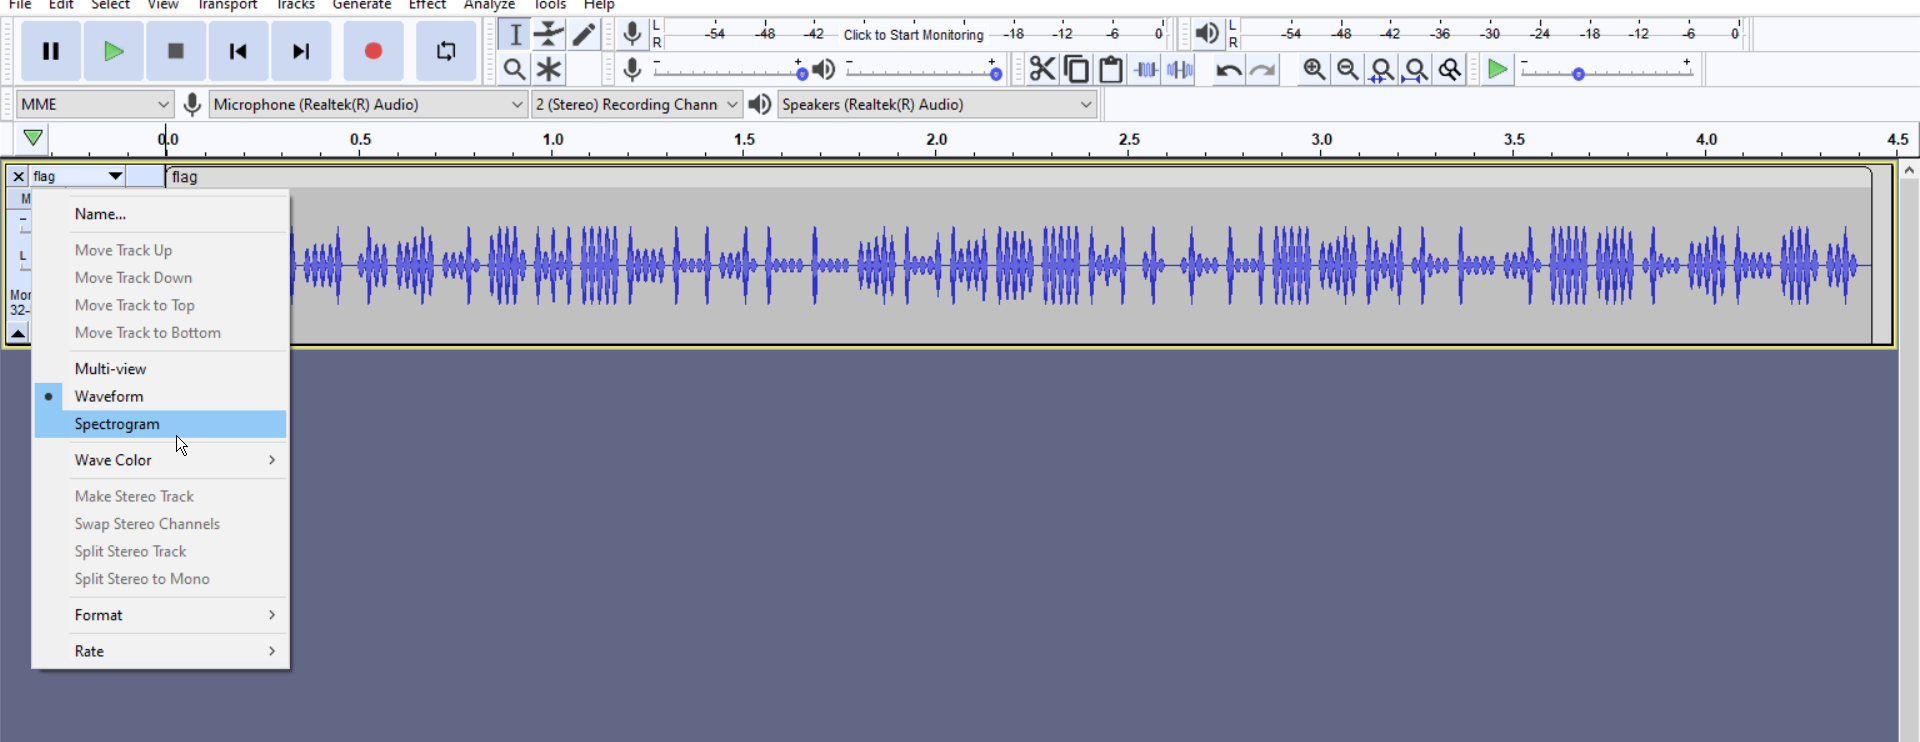Redo the last undone action
Screen dimensions: 1920x742
[1263, 69]
